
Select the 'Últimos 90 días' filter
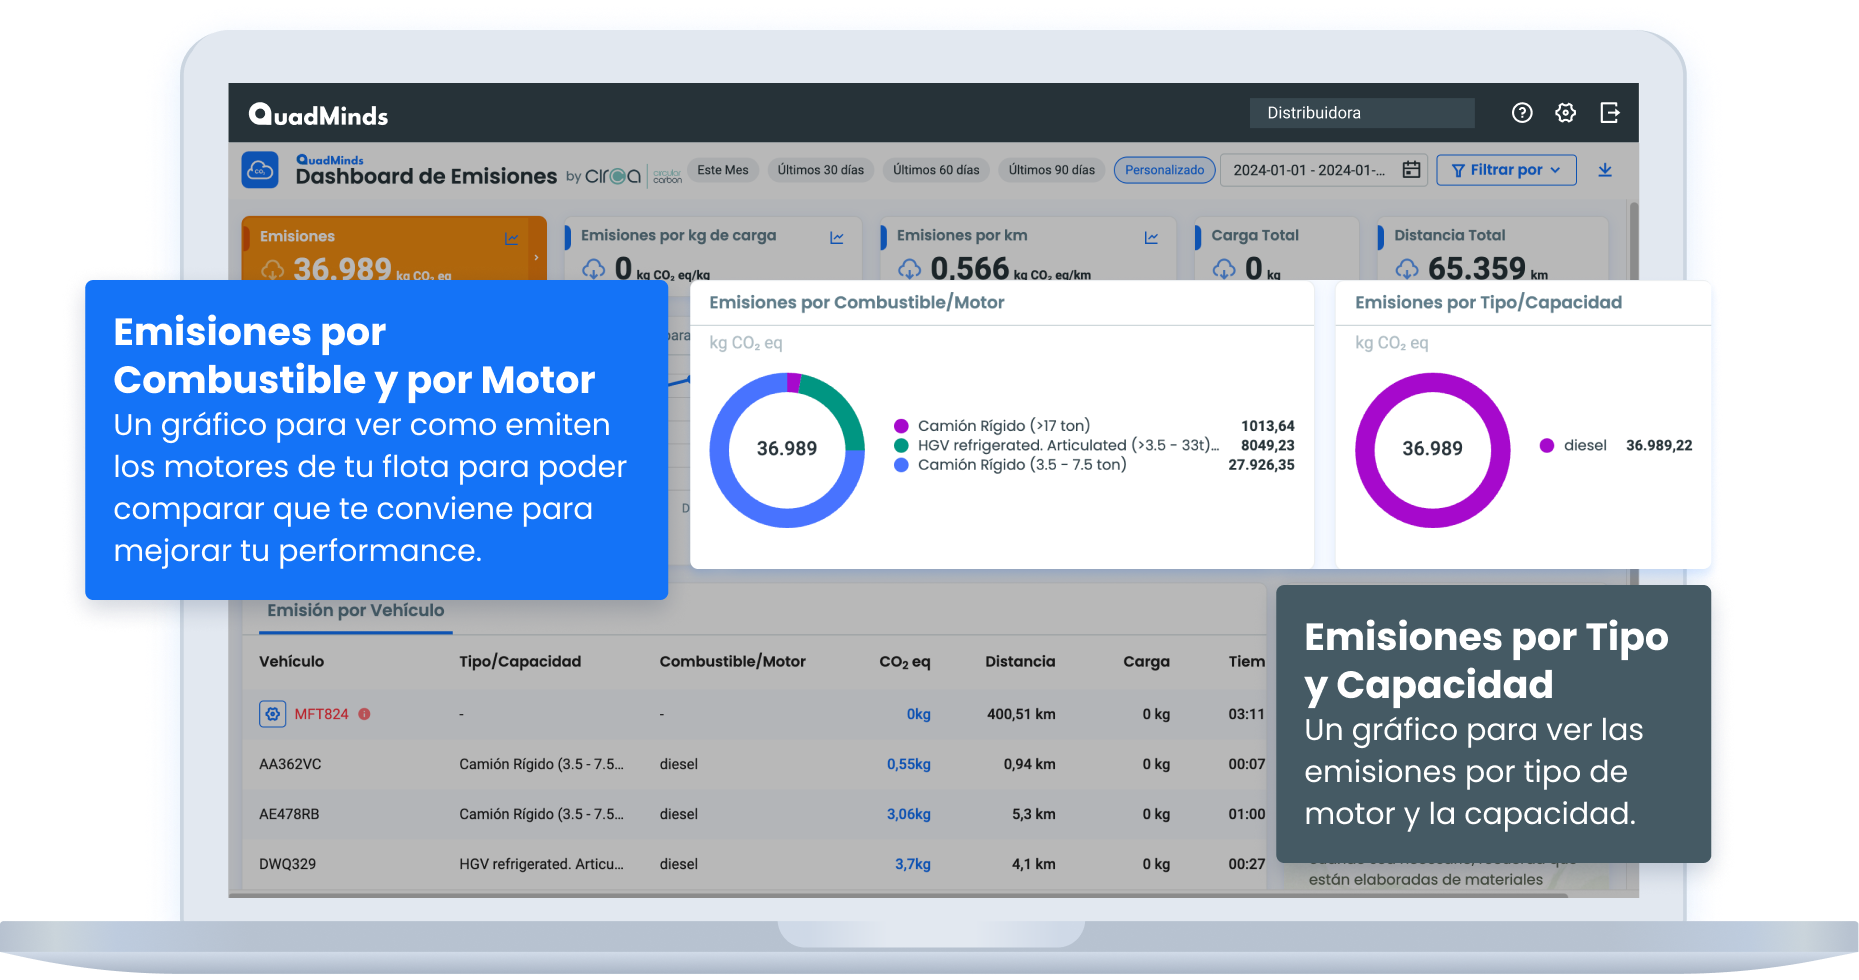tap(1051, 170)
